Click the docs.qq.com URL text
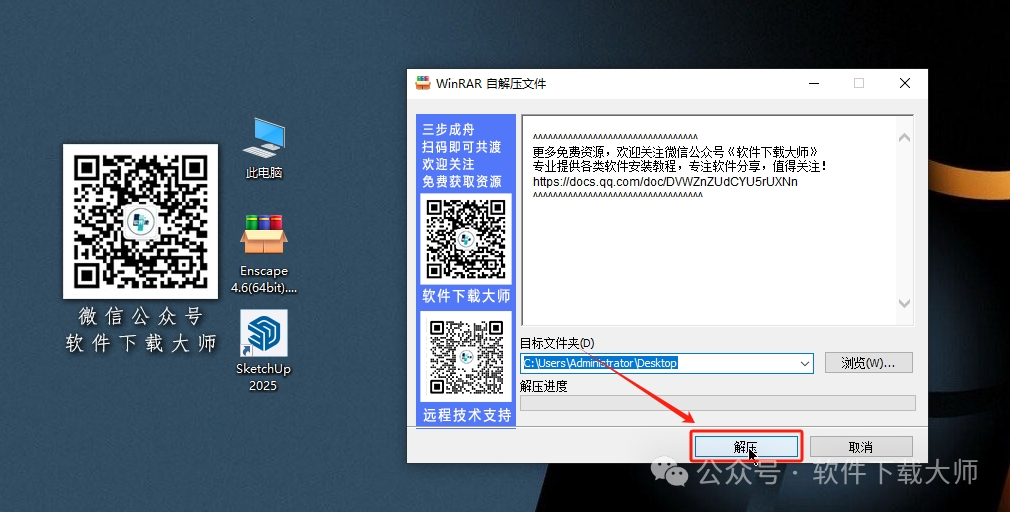 tap(665, 182)
